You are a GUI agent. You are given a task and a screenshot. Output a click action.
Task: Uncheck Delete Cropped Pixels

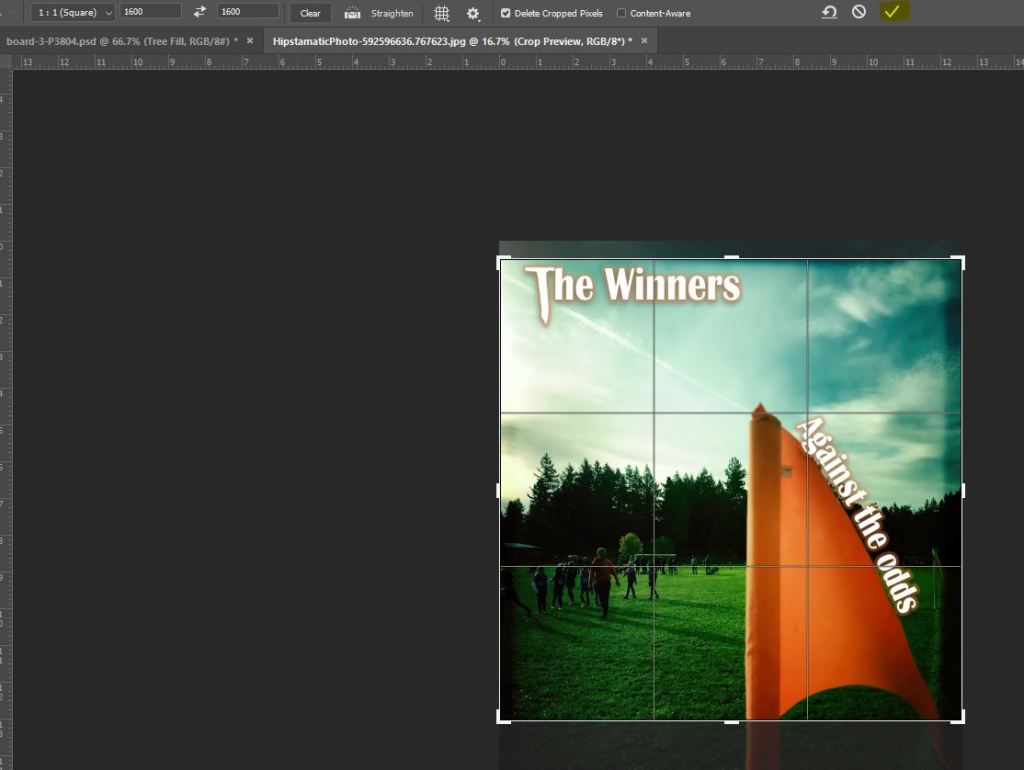point(505,13)
